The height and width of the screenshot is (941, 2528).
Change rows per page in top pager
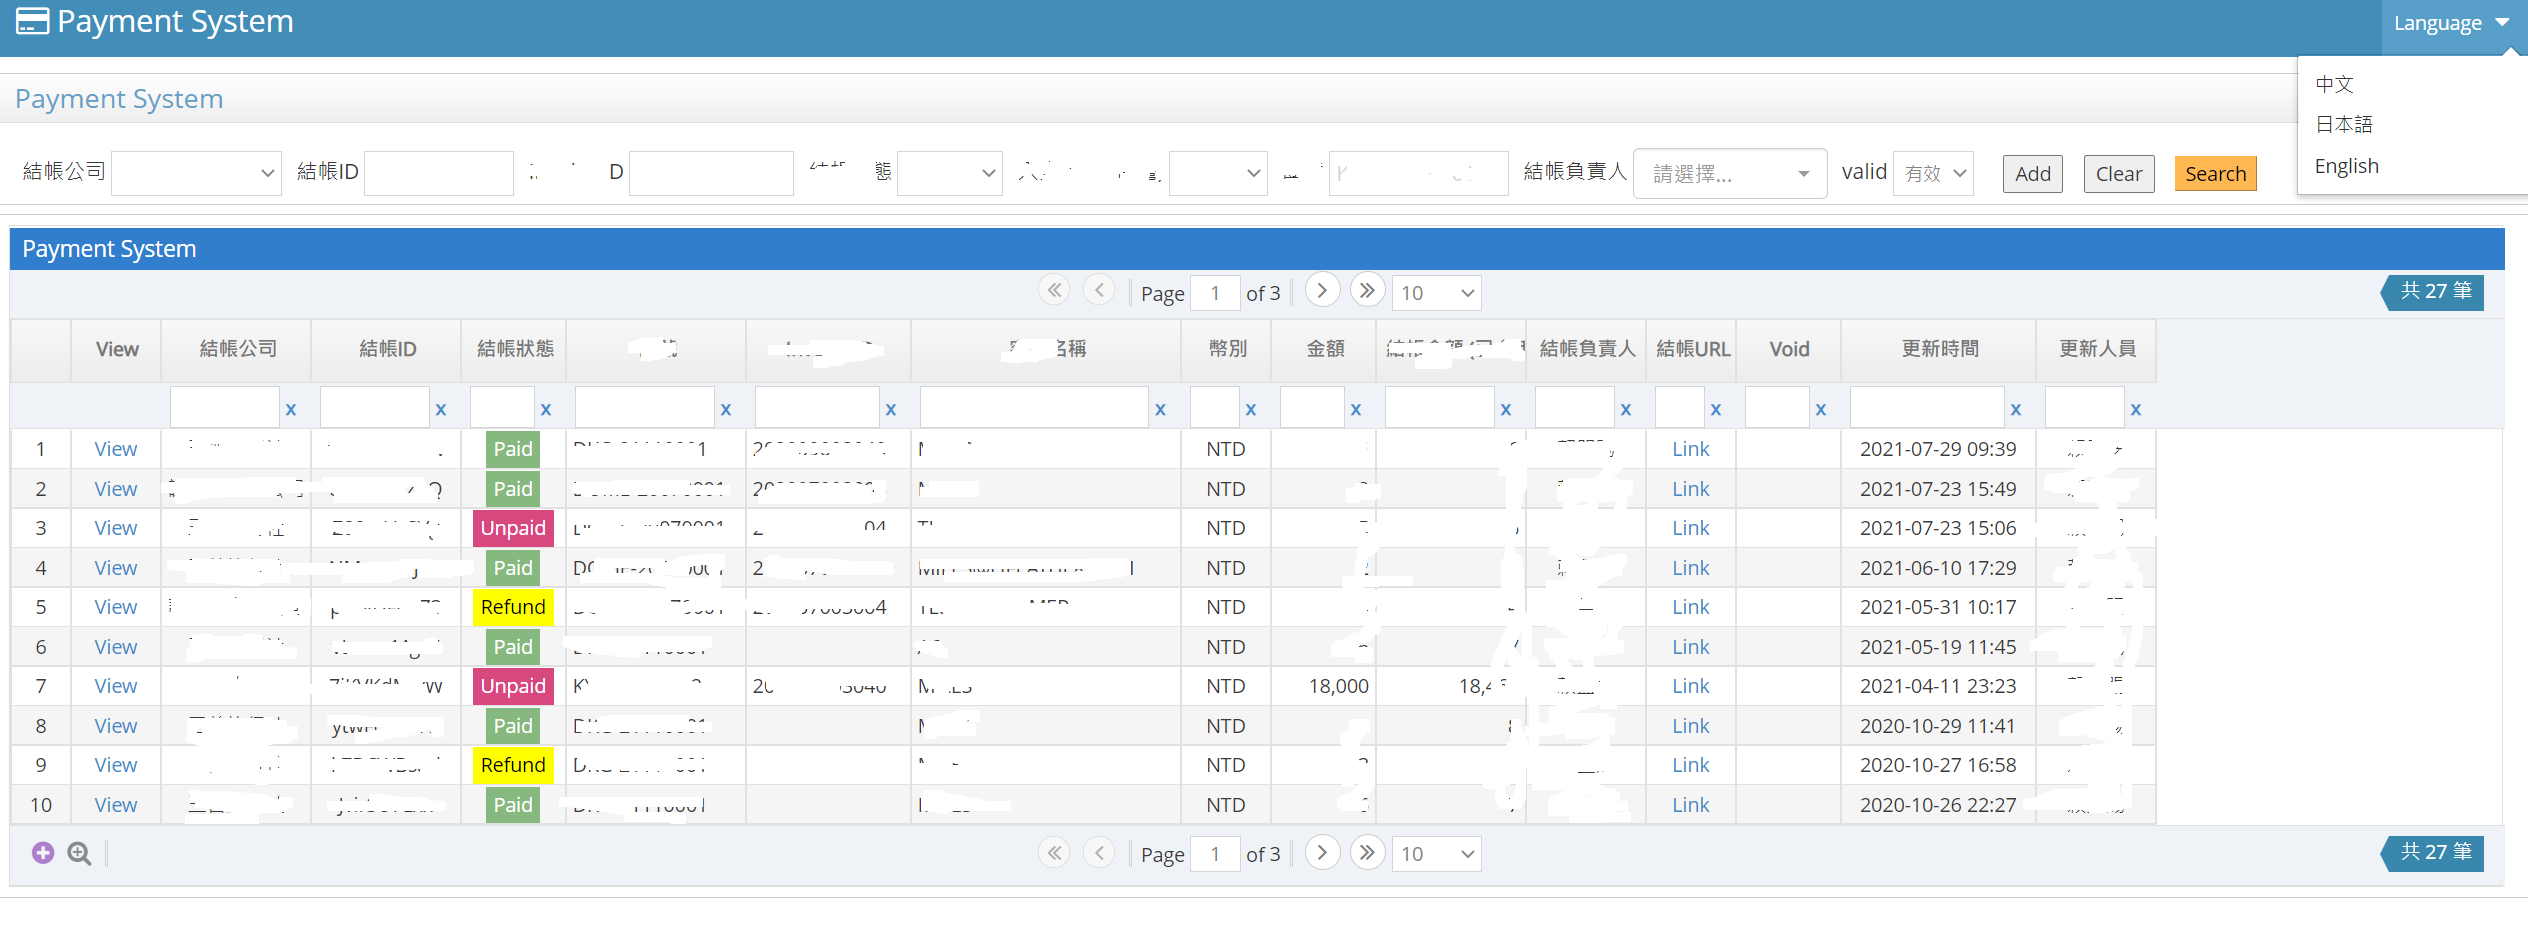(1436, 293)
